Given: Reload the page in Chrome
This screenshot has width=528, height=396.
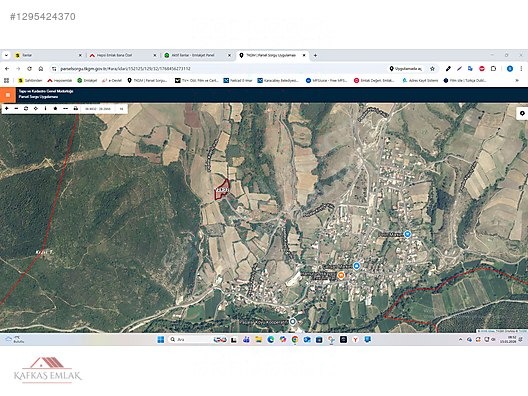Looking at the screenshot, I should point(30,69).
